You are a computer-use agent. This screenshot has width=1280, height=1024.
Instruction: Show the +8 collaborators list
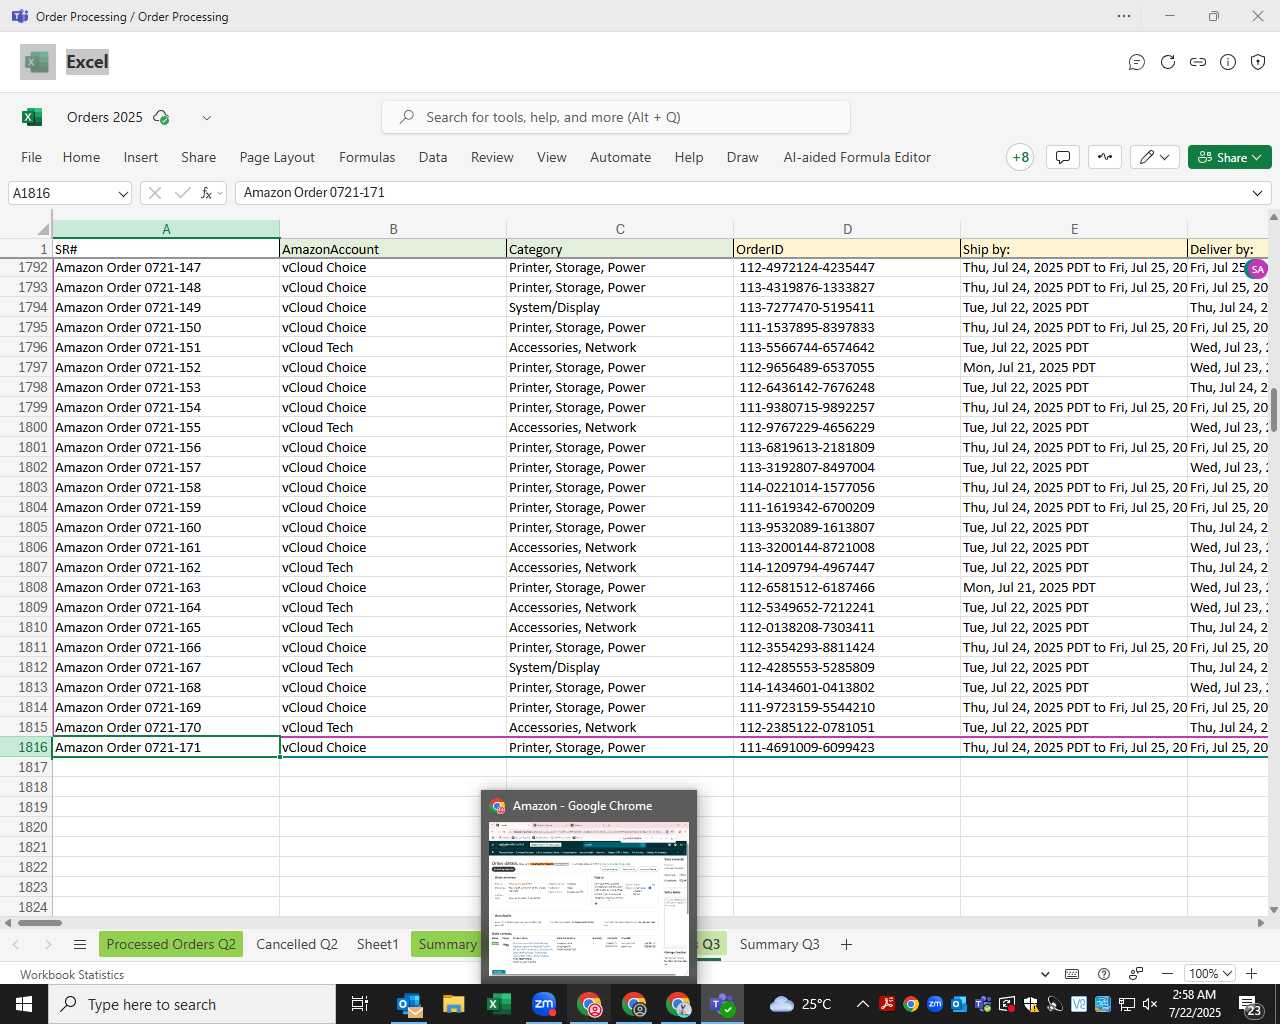click(1020, 157)
